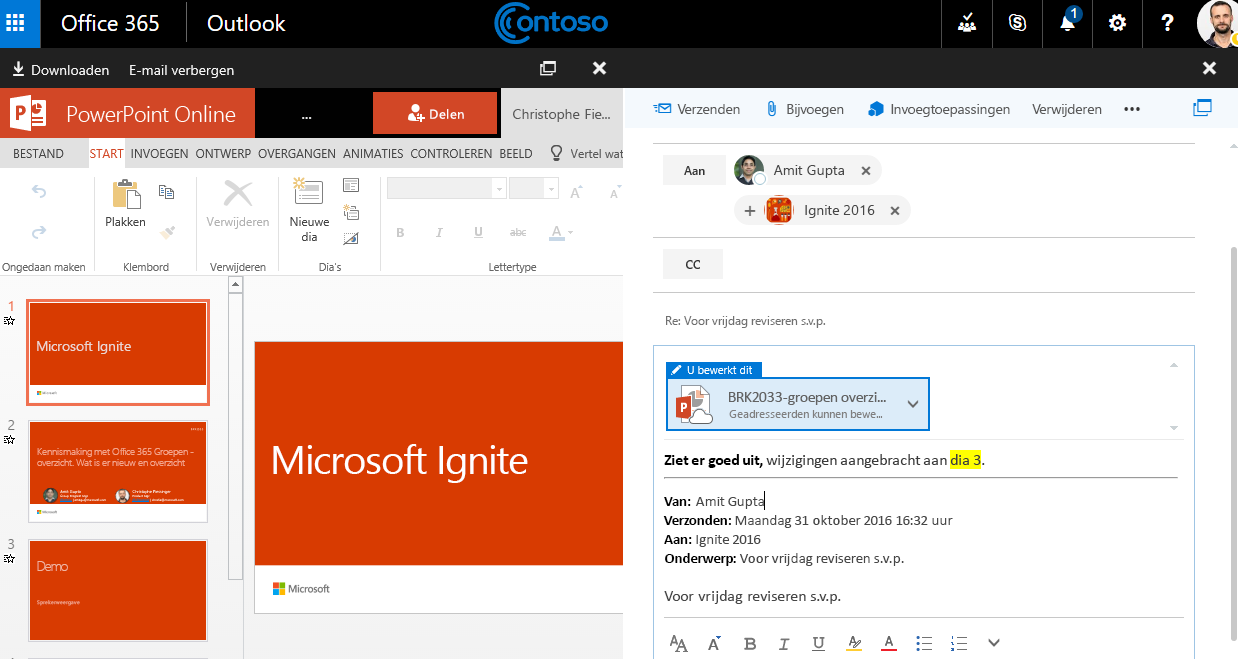The height and width of the screenshot is (659, 1238).
Task: Click E-mail verbergen
Action: point(182,70)
